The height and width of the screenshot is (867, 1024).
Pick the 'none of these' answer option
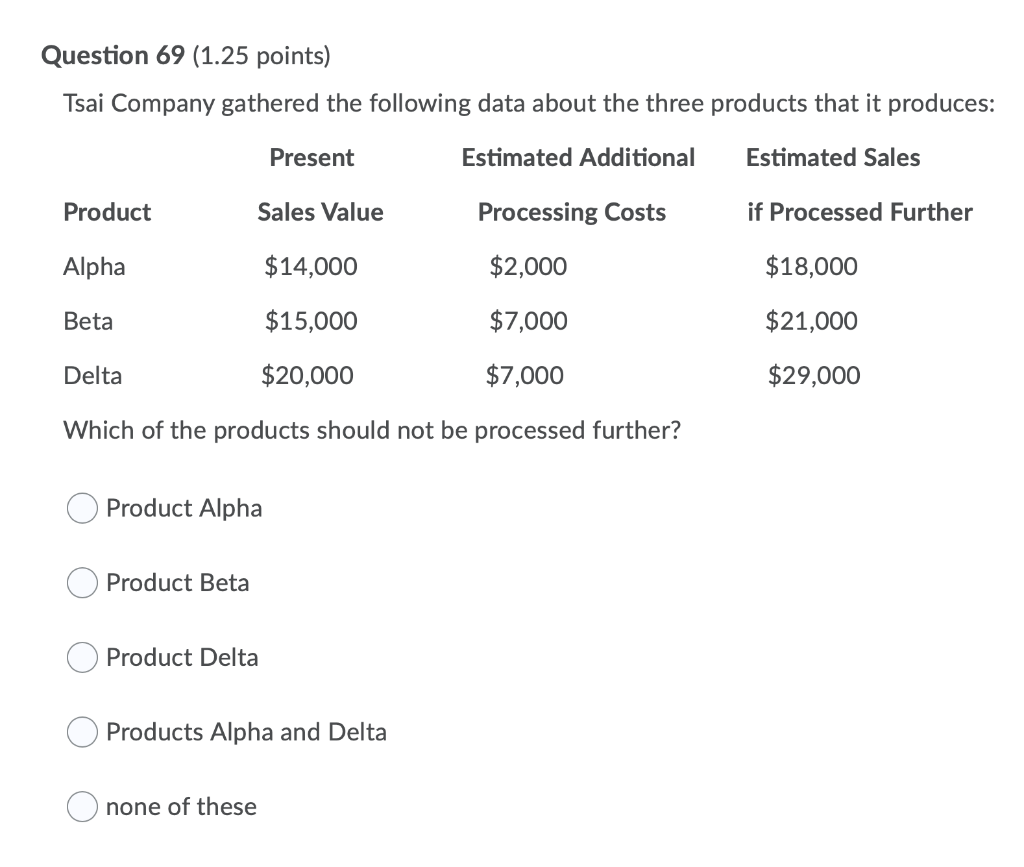[82, 806]
